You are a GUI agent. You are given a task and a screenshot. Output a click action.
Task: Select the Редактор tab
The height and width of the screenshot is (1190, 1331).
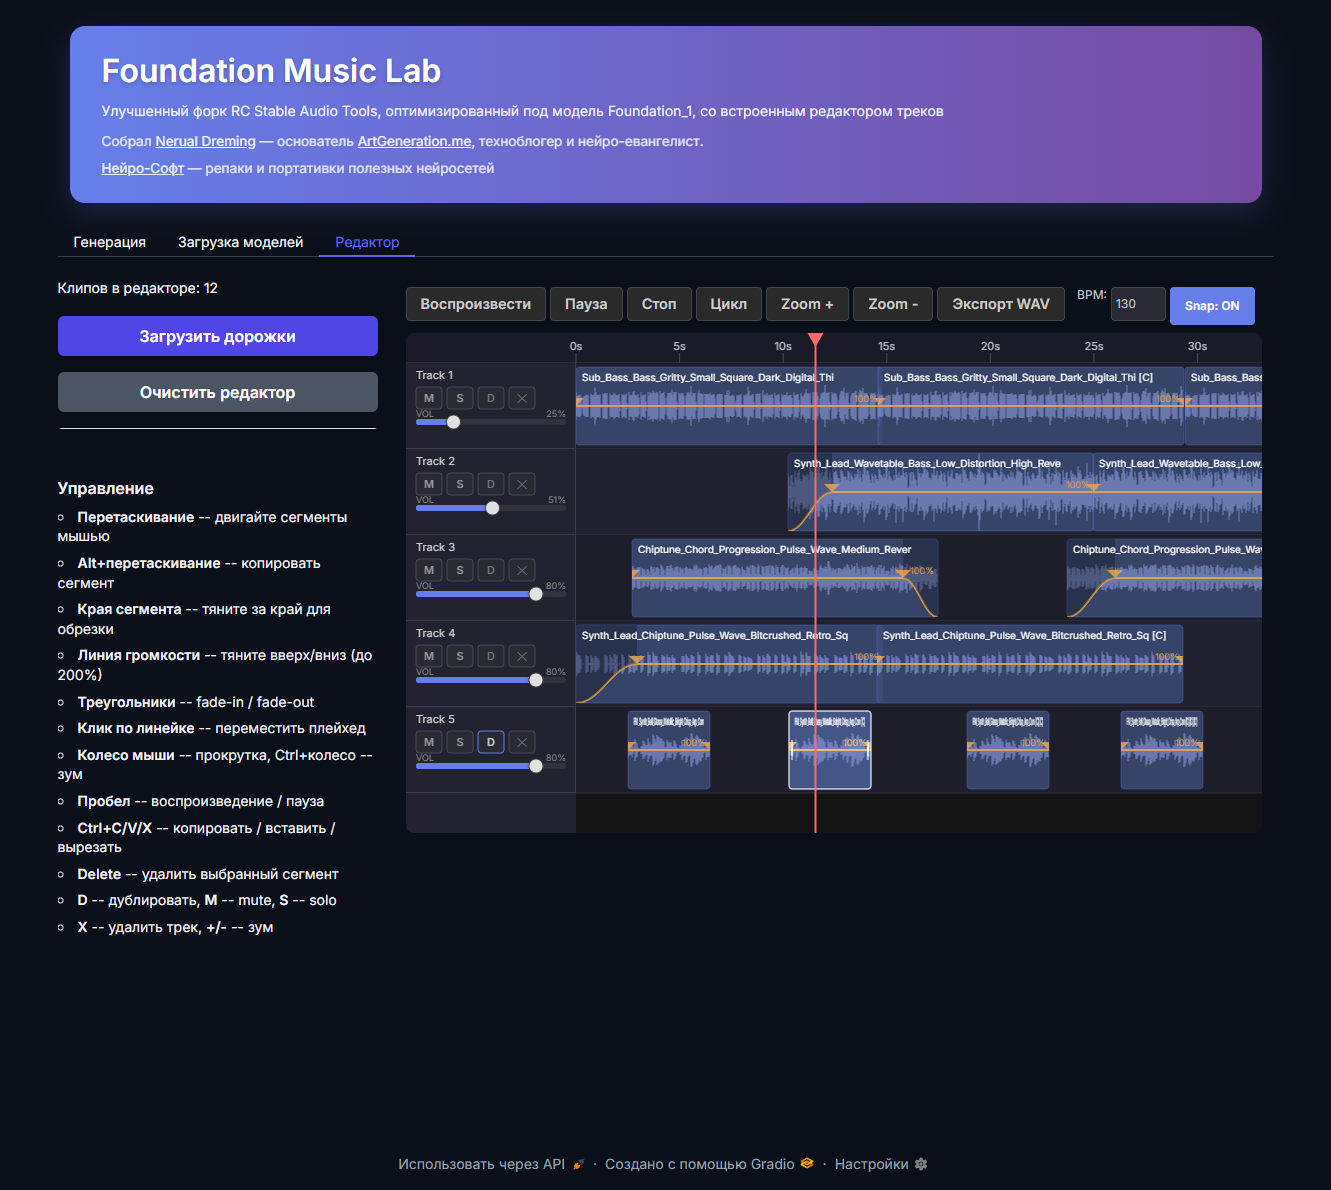coord(367,242)
